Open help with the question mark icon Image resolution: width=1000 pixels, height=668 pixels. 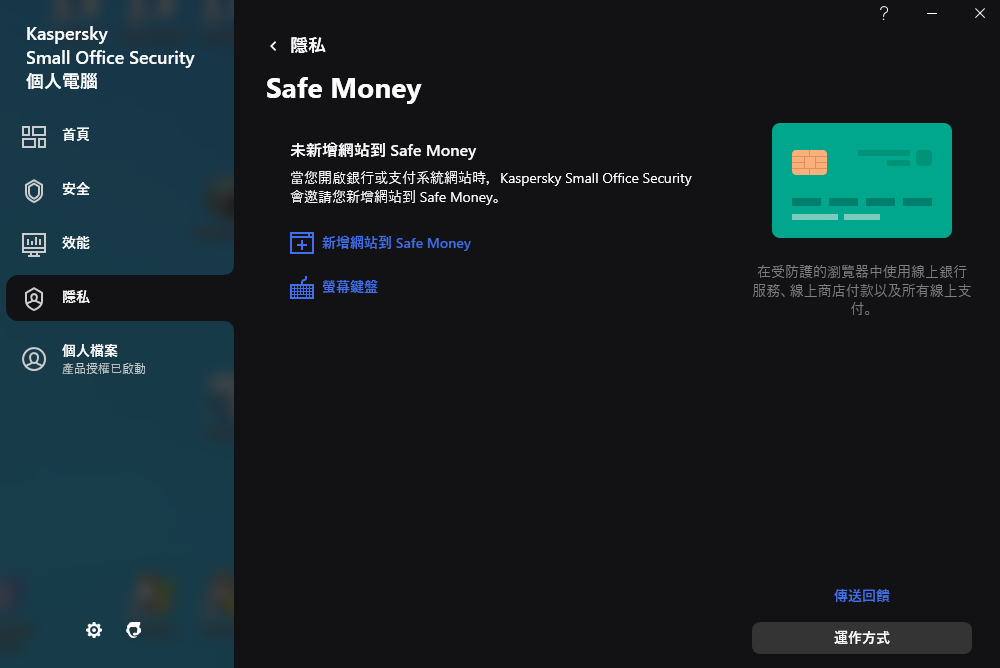pyautogui.click(x=884, y=13)
